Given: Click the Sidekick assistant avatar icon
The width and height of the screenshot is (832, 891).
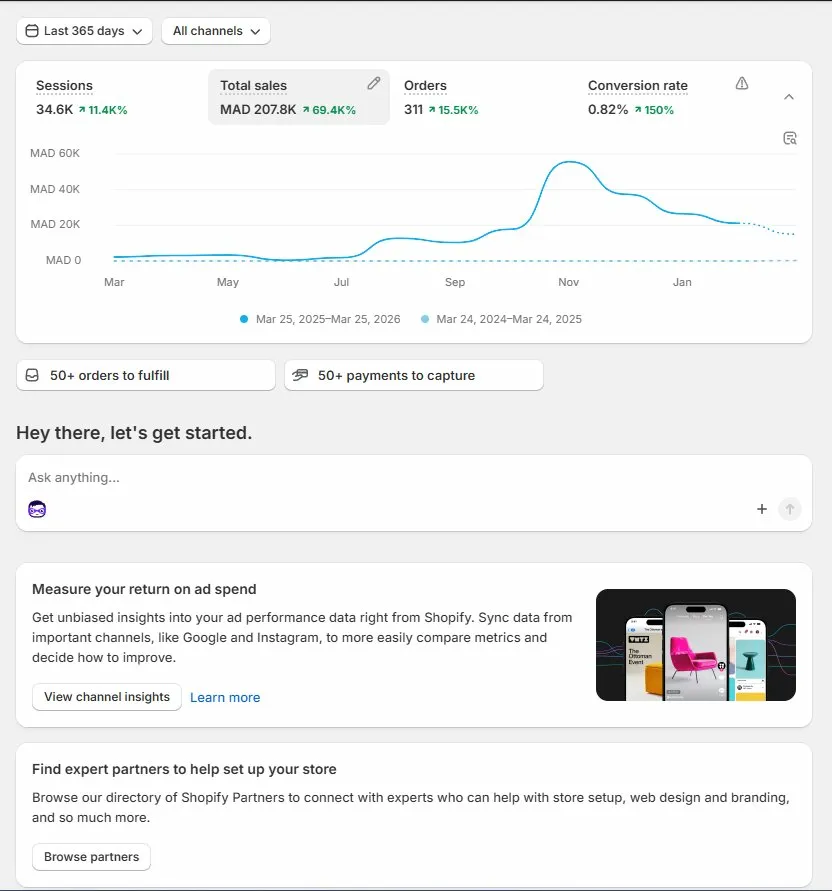Looking at the screenshot, I should point(37,509).
